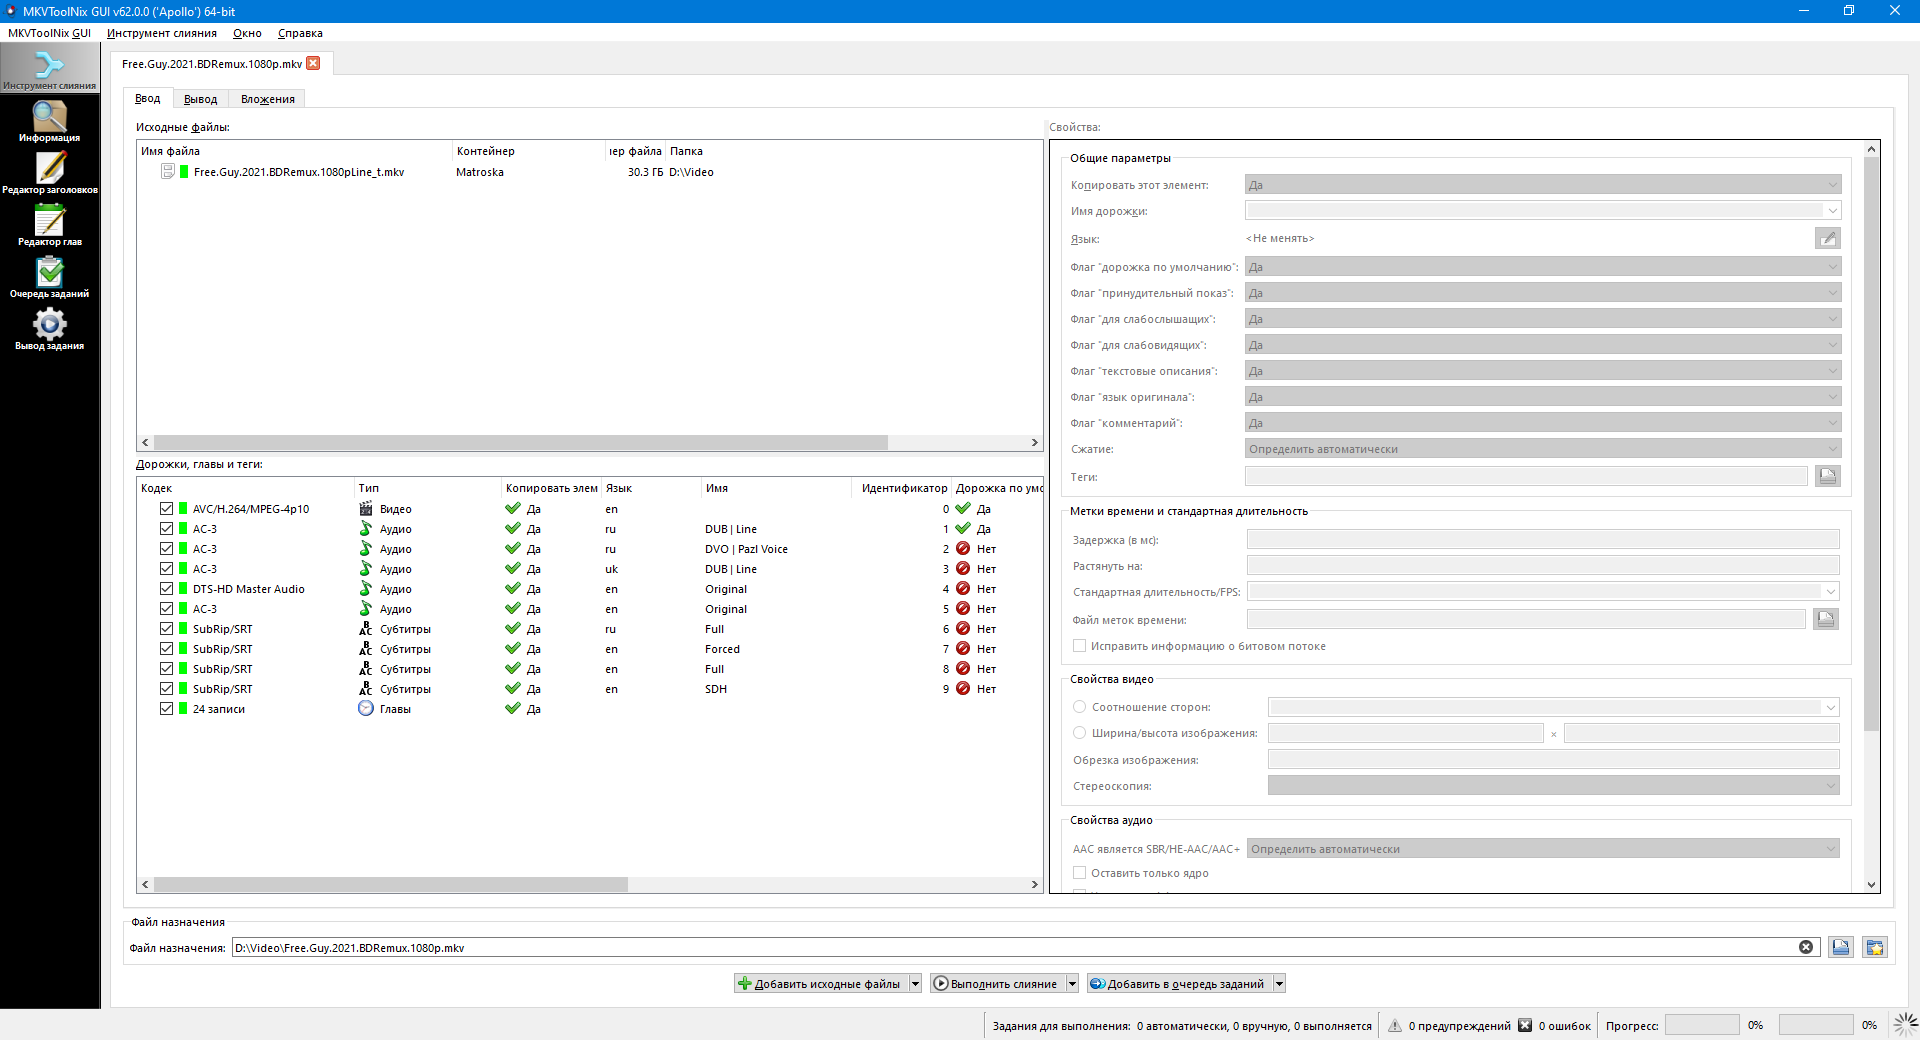Viewport: 1920px width, 1040px height.
Task: Switch to the Вывод tab
Action: coord(200,99)
